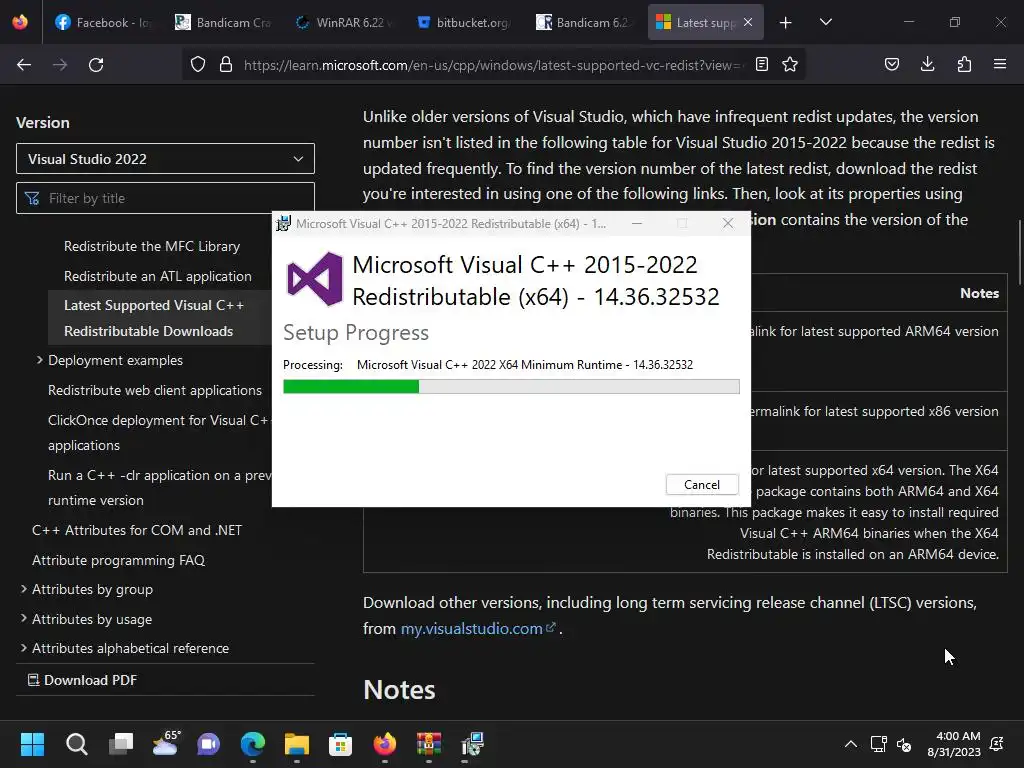Switch to the WinRAR 6.22 tab

pos(344,22)
